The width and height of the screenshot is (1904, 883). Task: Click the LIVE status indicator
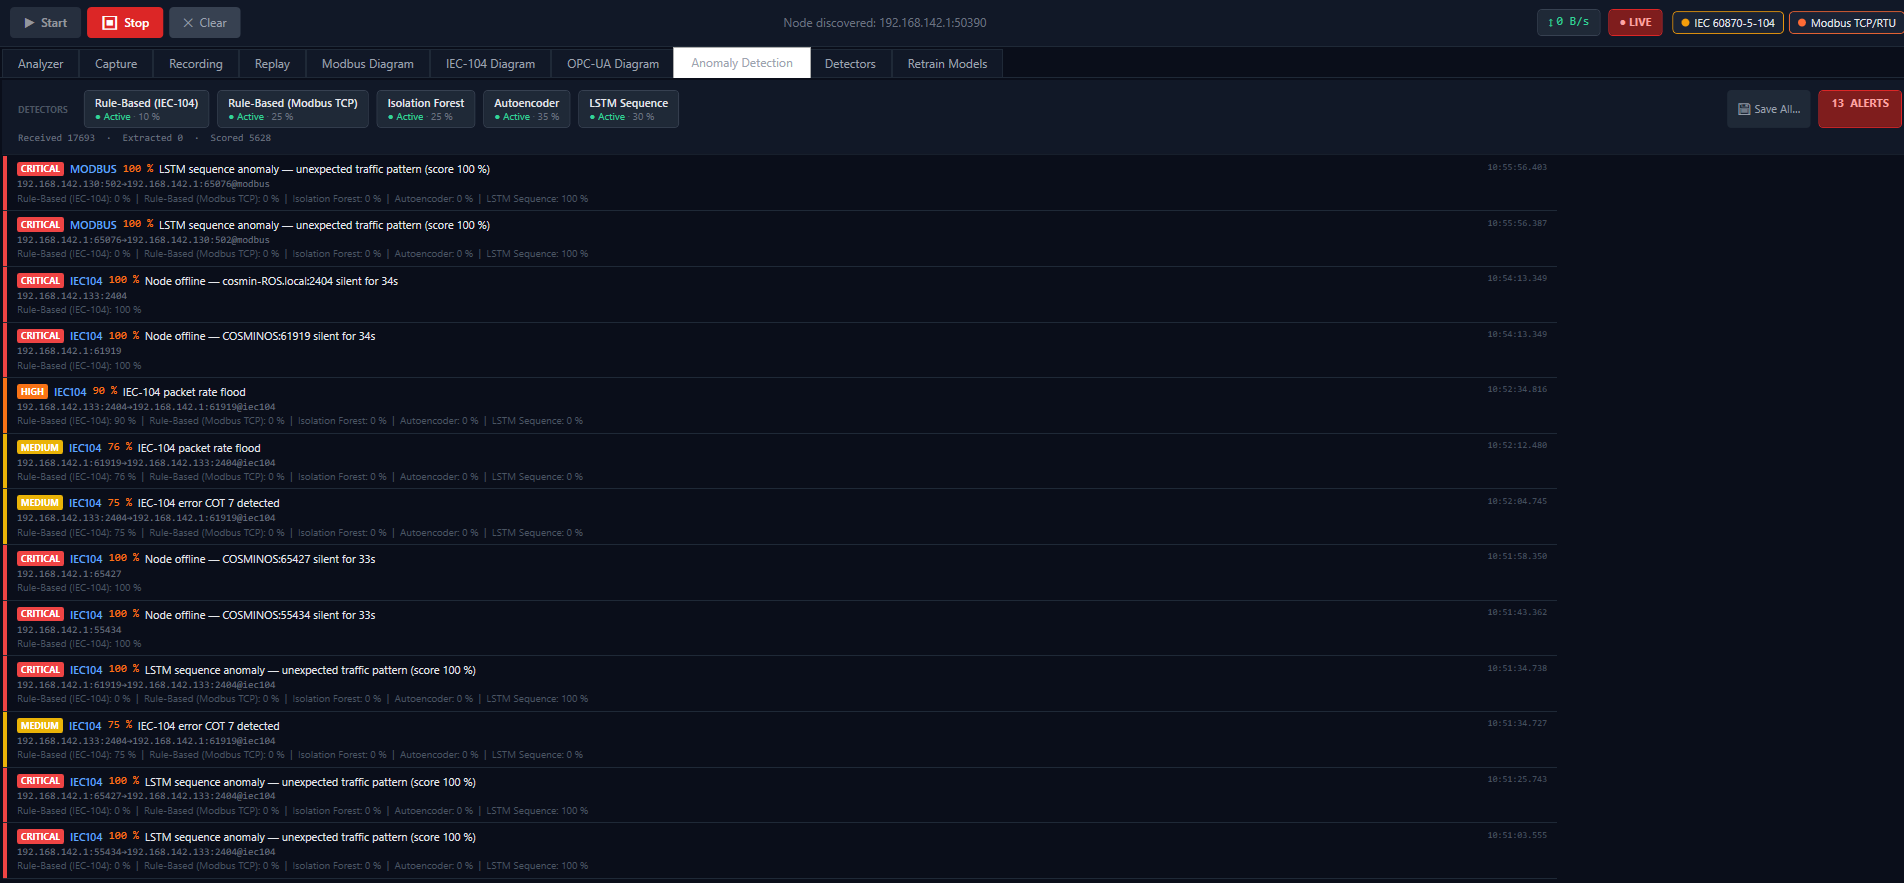pos(1635,22)
